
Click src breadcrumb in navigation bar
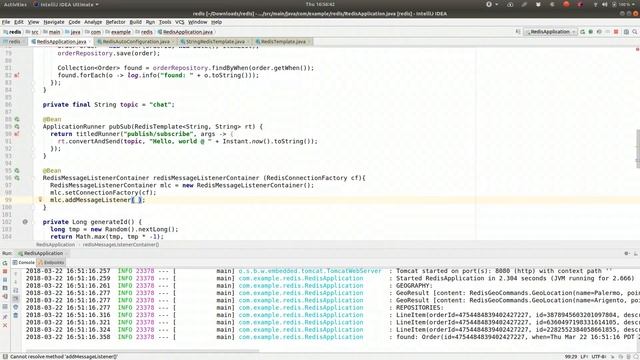tap(32, 32)
